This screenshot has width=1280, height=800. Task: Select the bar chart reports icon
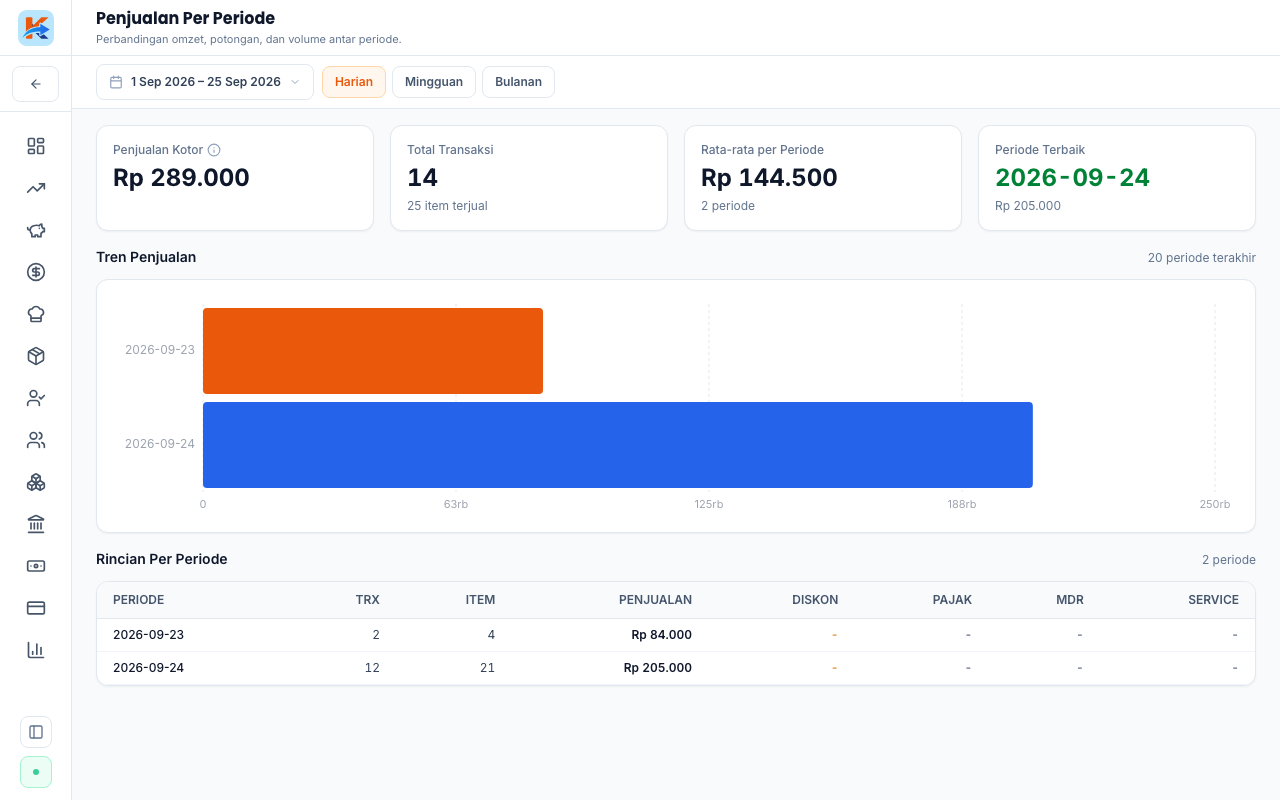coord(36,650)
